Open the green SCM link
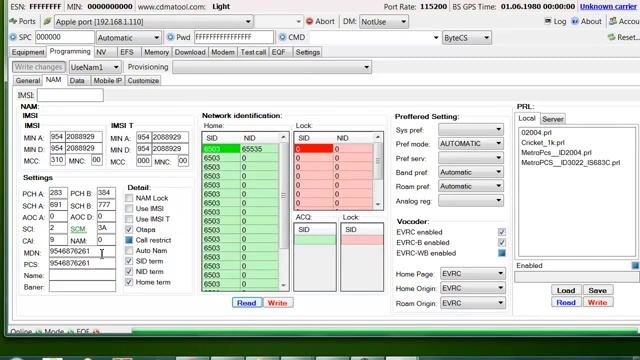This screenshot has height=360, width=640. [78, 229]
